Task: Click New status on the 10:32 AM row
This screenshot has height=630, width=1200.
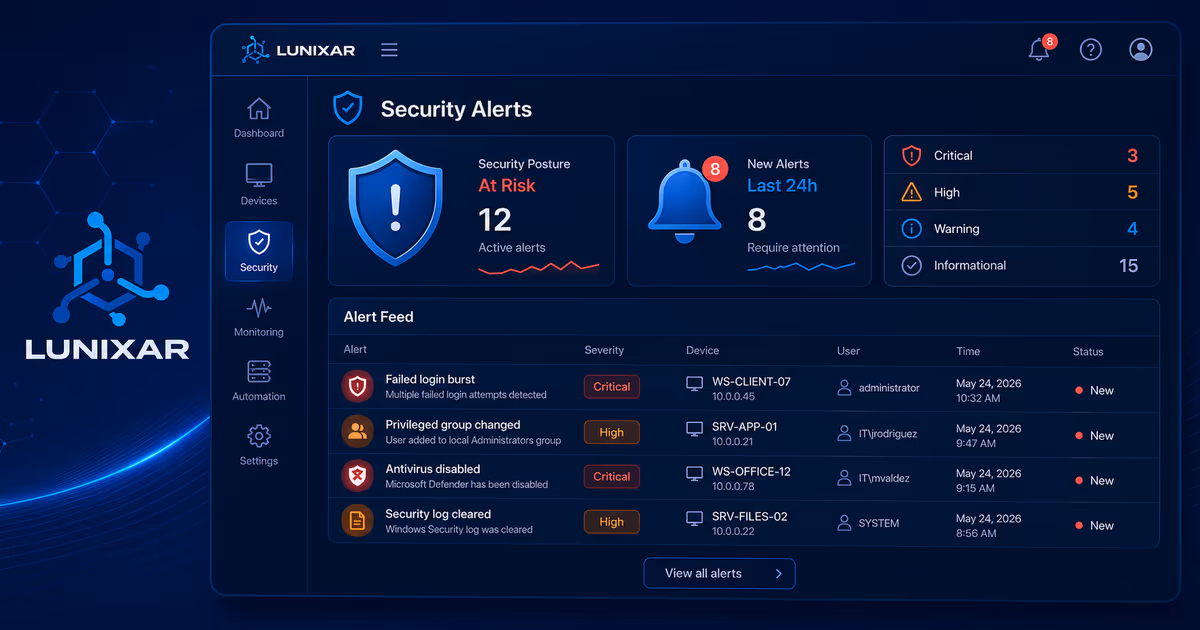Action: click(1094, 390)
